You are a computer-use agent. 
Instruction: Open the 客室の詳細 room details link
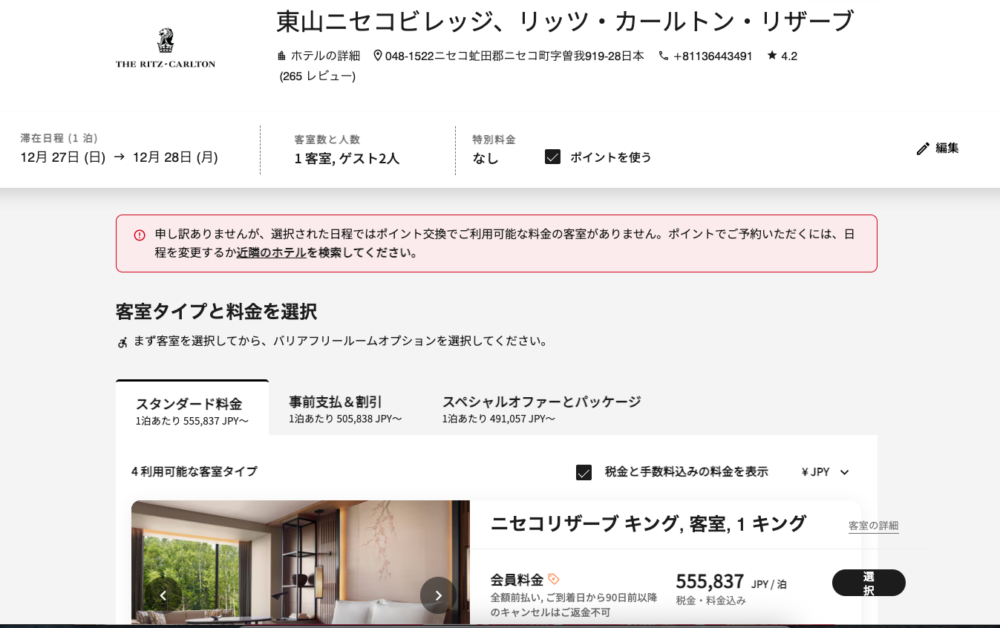pos(873,526)
